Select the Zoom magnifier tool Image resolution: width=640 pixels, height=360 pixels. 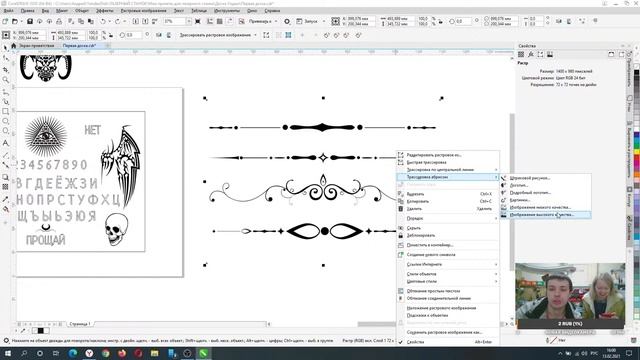pyautogui.click(x=5, y=80)
